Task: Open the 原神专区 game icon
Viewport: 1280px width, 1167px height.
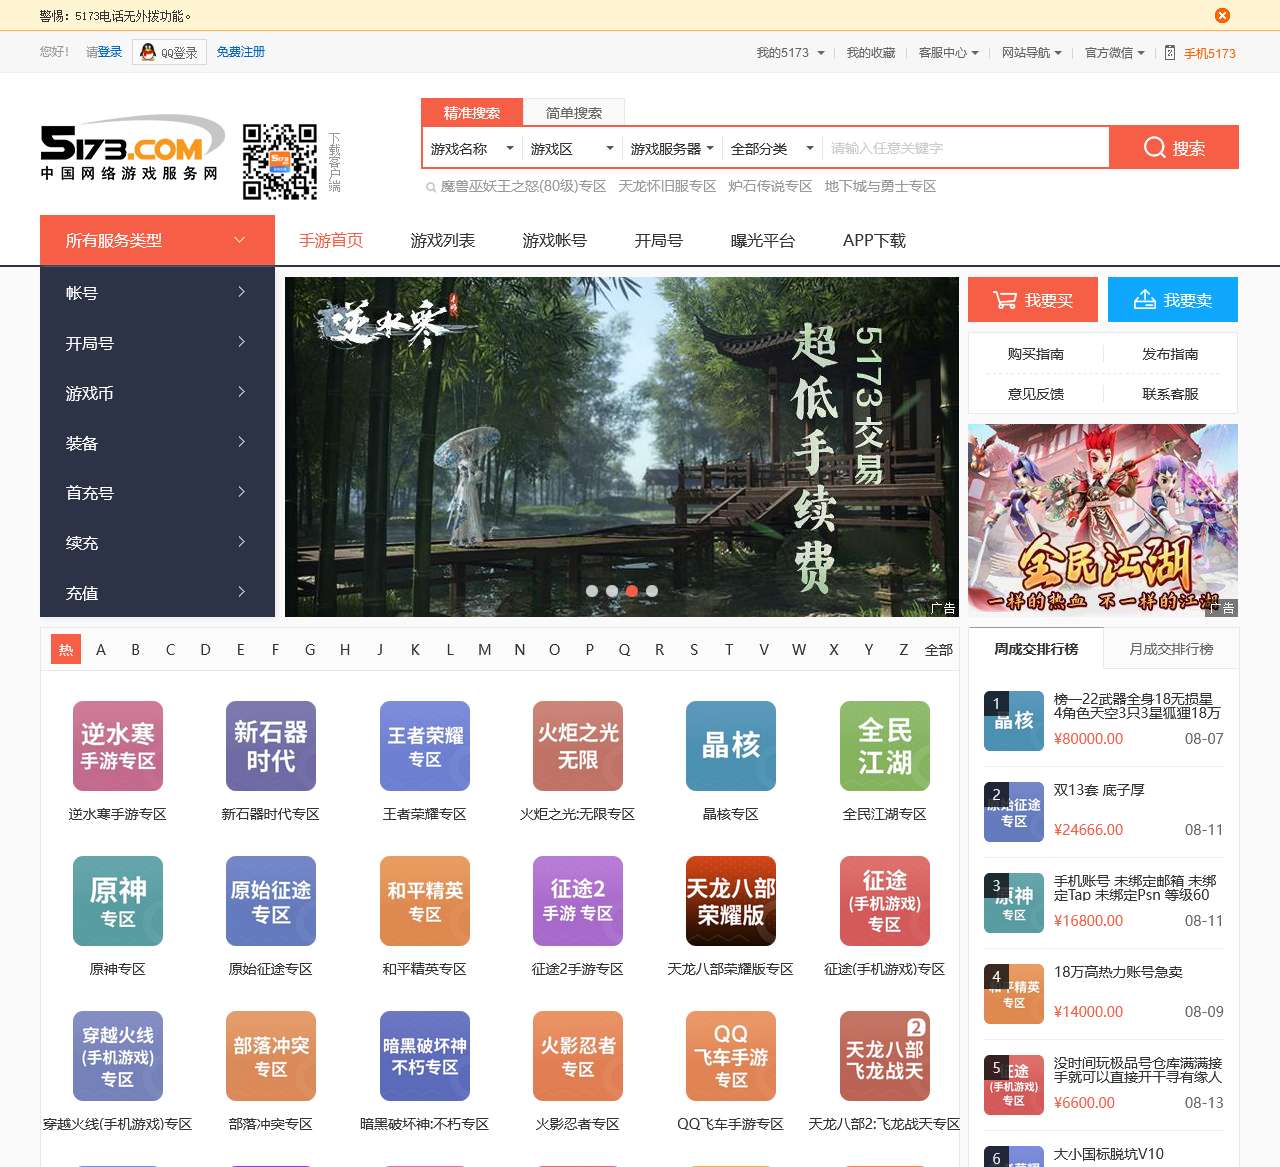Action: 118,901
